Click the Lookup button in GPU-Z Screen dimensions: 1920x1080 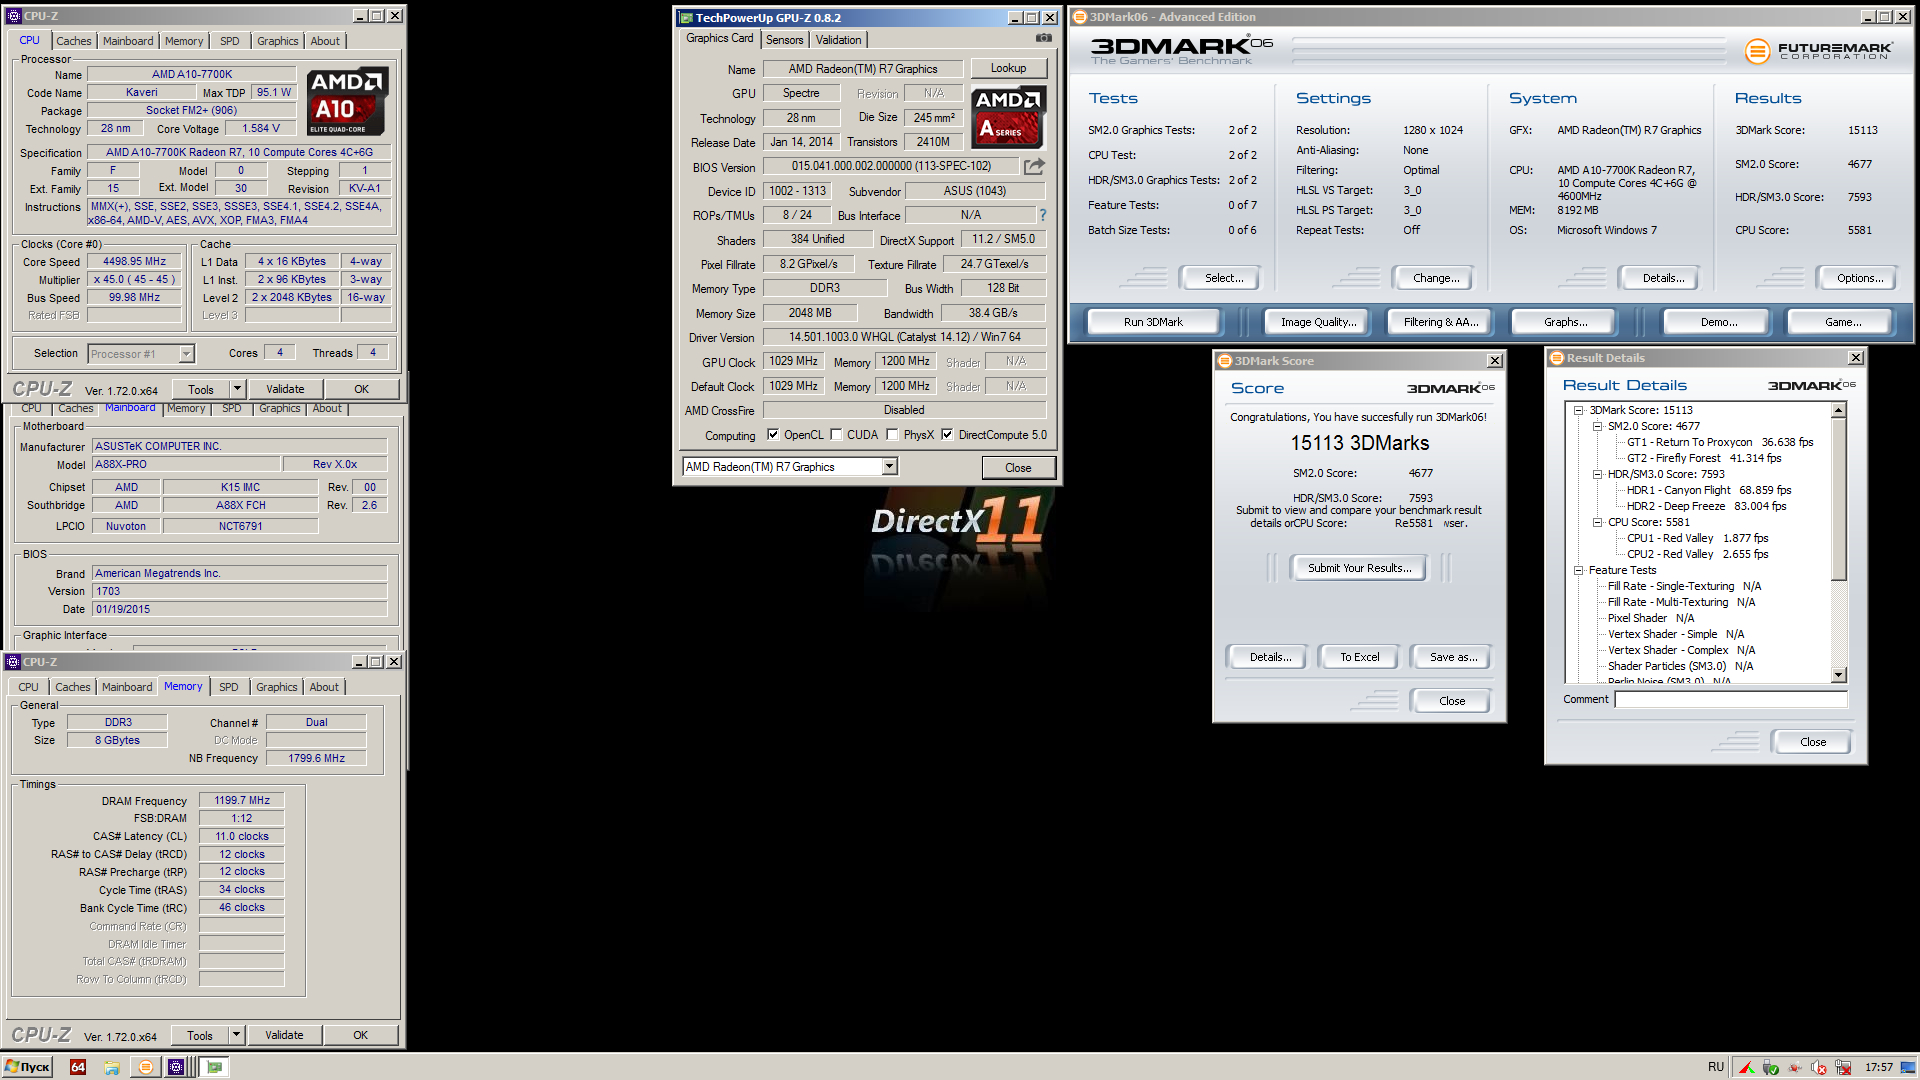[1008, 68]
